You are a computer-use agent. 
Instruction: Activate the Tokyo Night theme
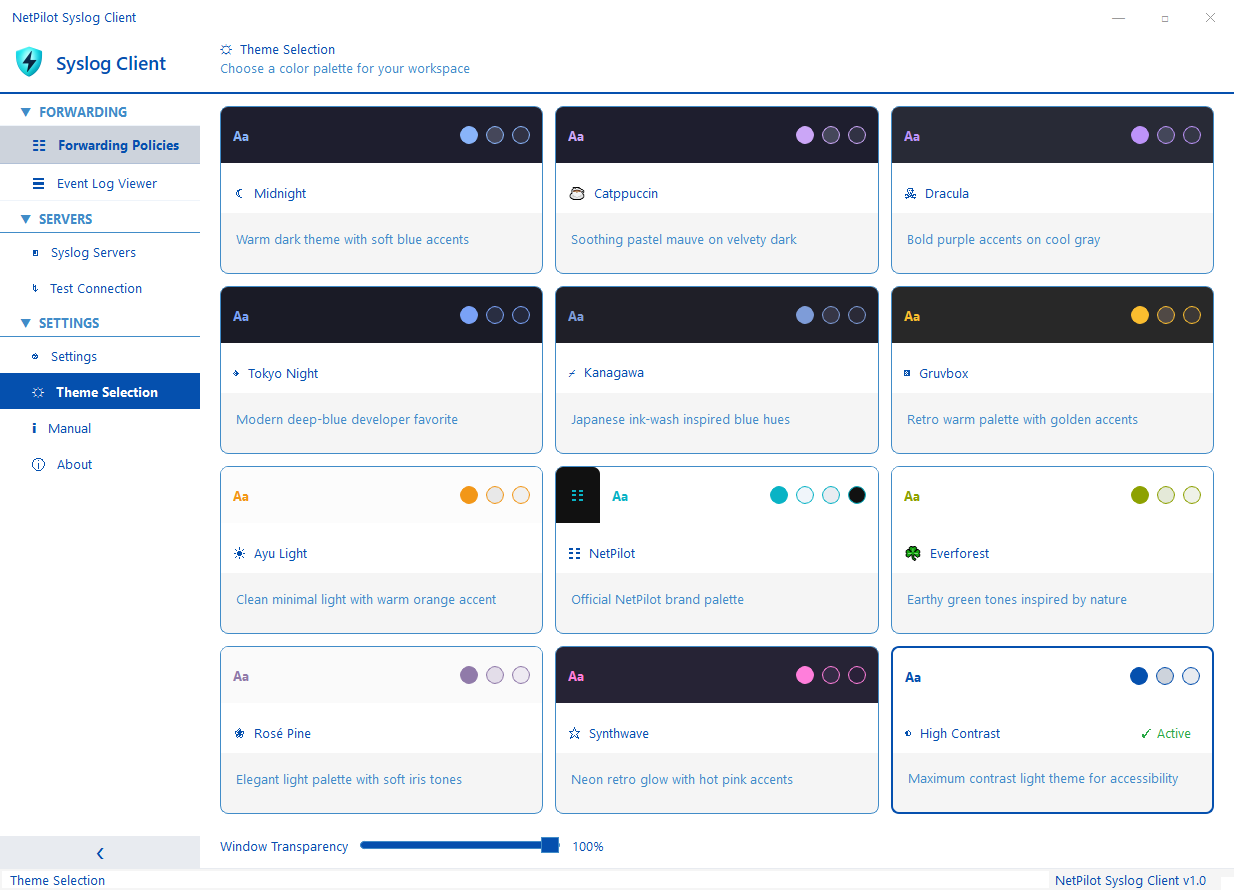point(381,370)
